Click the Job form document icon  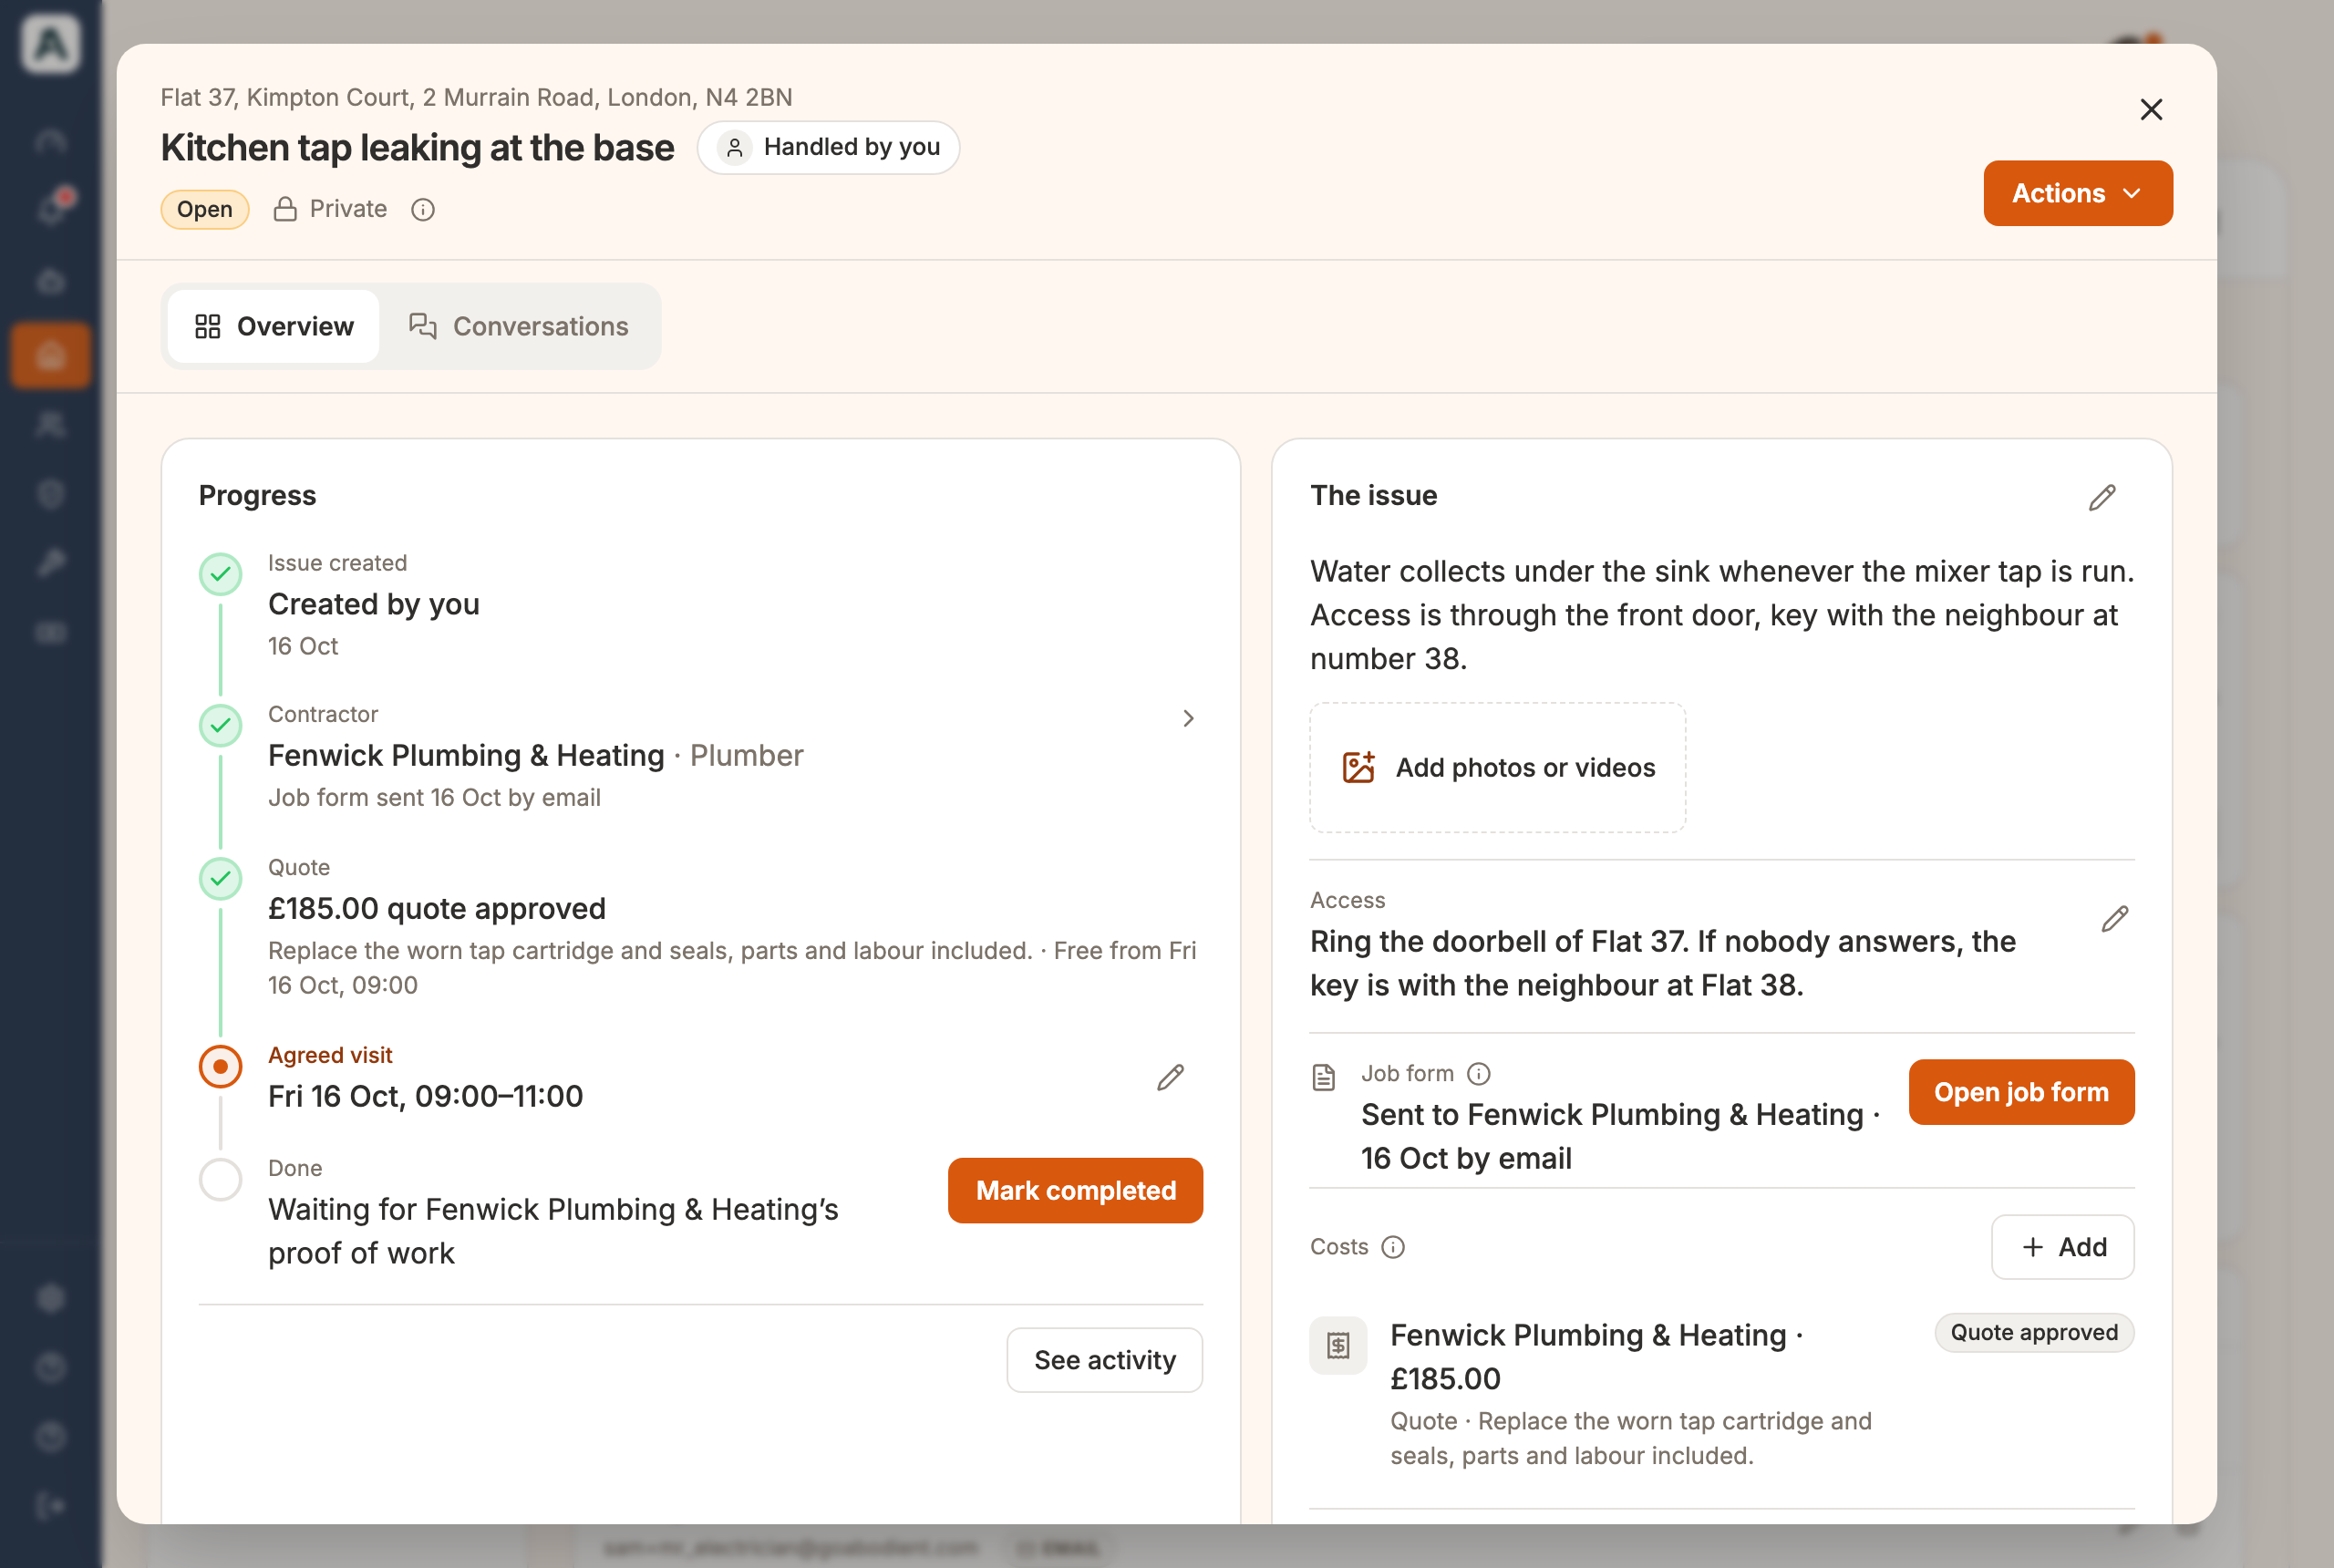[x=1323, y=1077]
